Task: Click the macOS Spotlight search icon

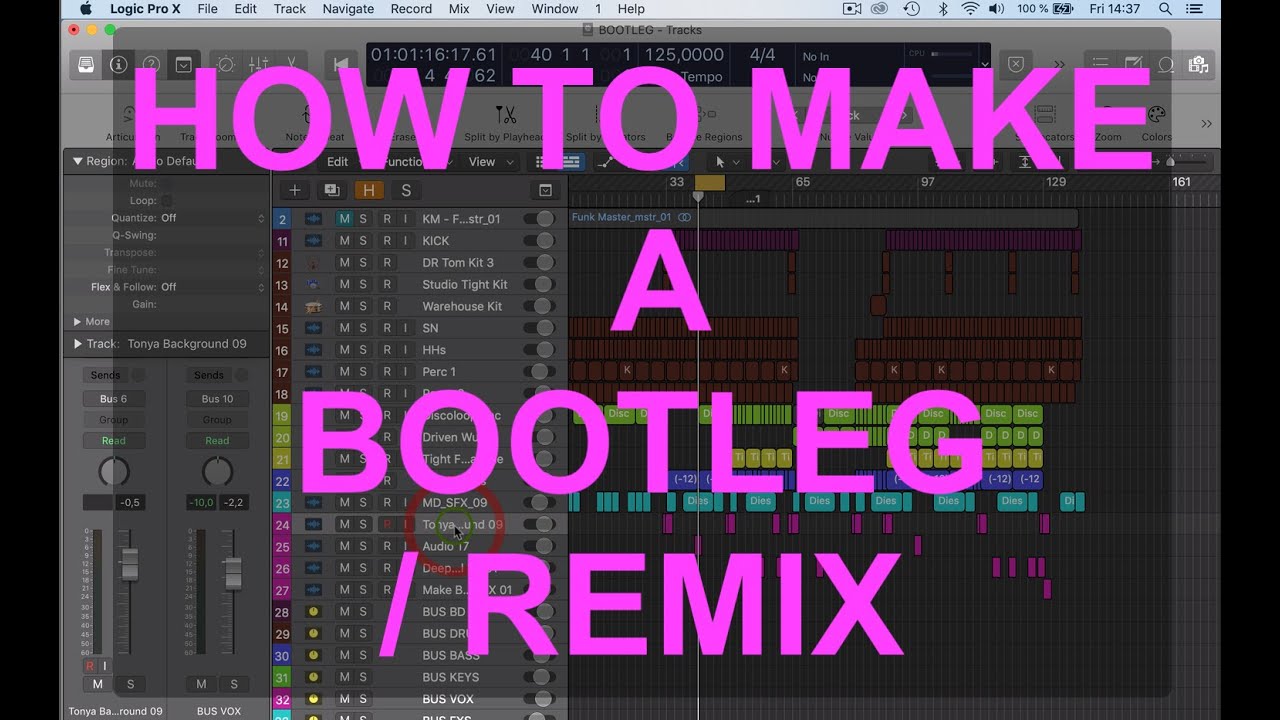Action: tap(1165, 9)
